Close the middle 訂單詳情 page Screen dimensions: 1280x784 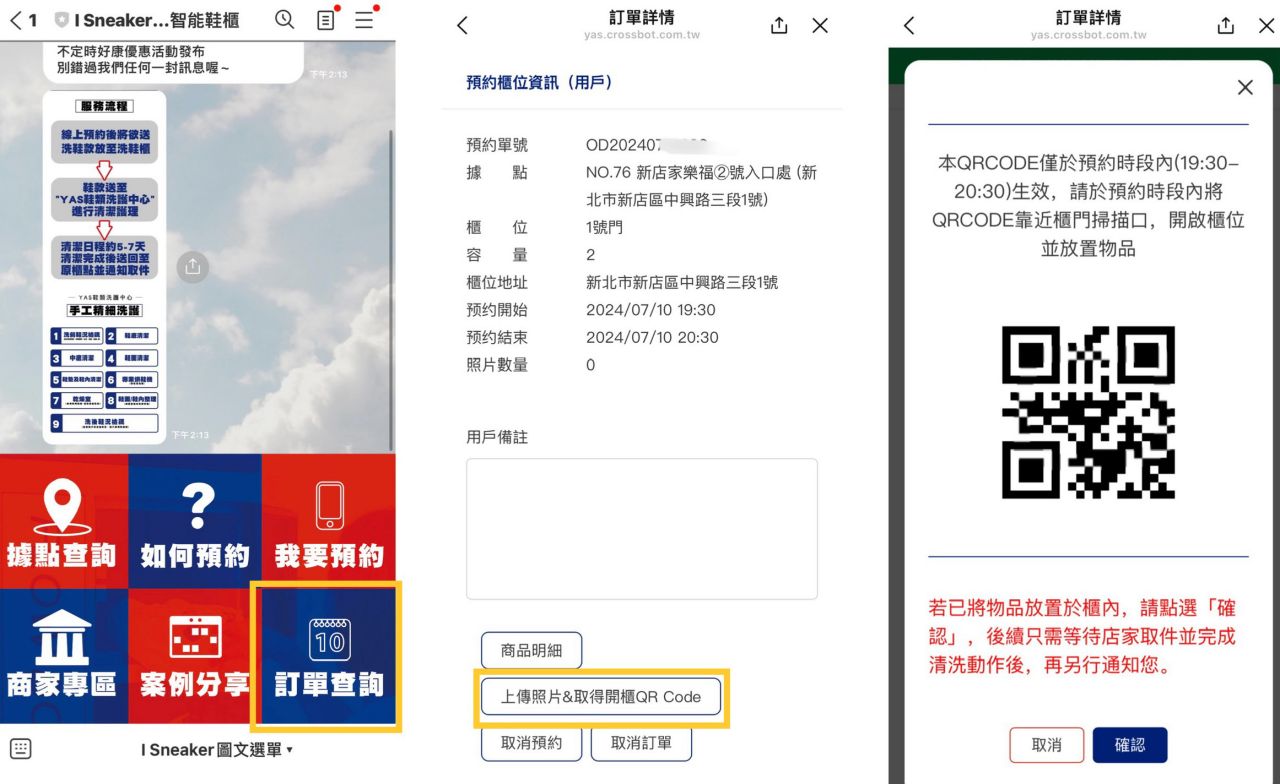pyautogui.click(x=820, y=26)
